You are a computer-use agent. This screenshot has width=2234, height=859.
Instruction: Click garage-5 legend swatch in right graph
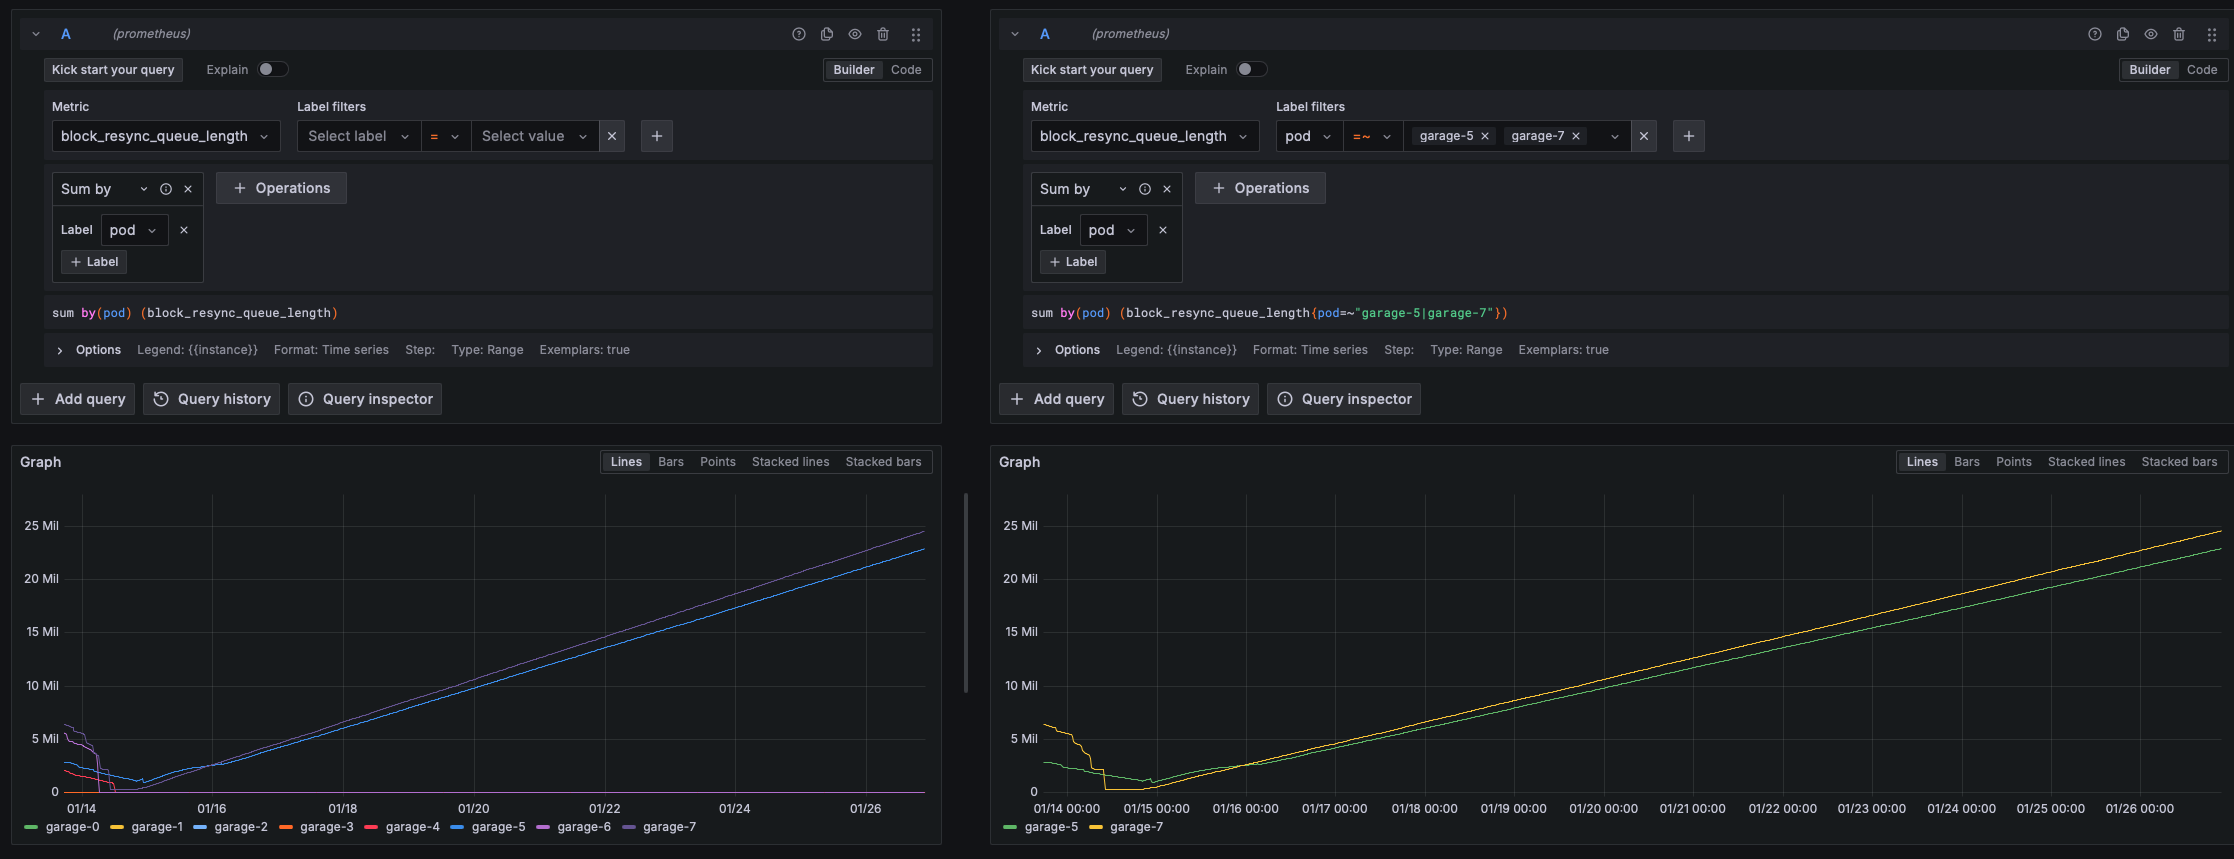pyautogui.click(x=1010, y=827)
